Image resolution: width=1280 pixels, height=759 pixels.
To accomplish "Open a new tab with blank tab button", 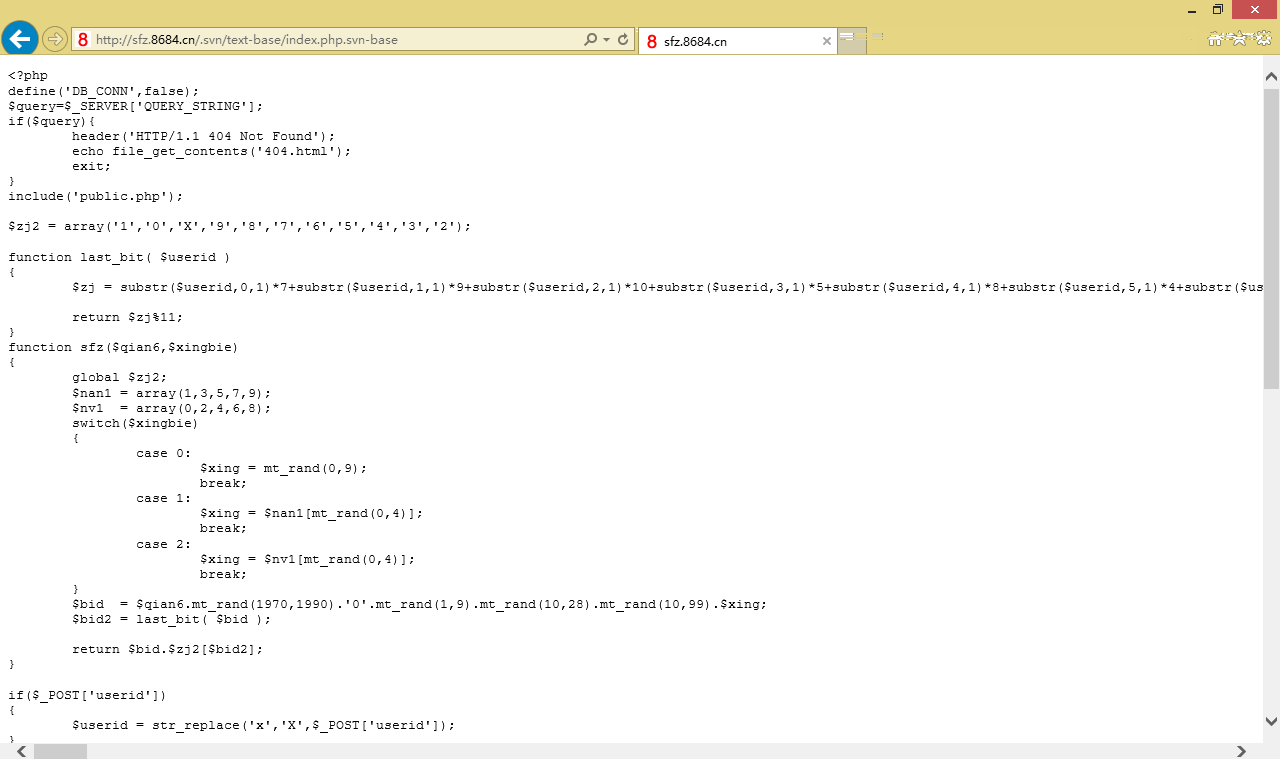I will (x=852, y=40).
